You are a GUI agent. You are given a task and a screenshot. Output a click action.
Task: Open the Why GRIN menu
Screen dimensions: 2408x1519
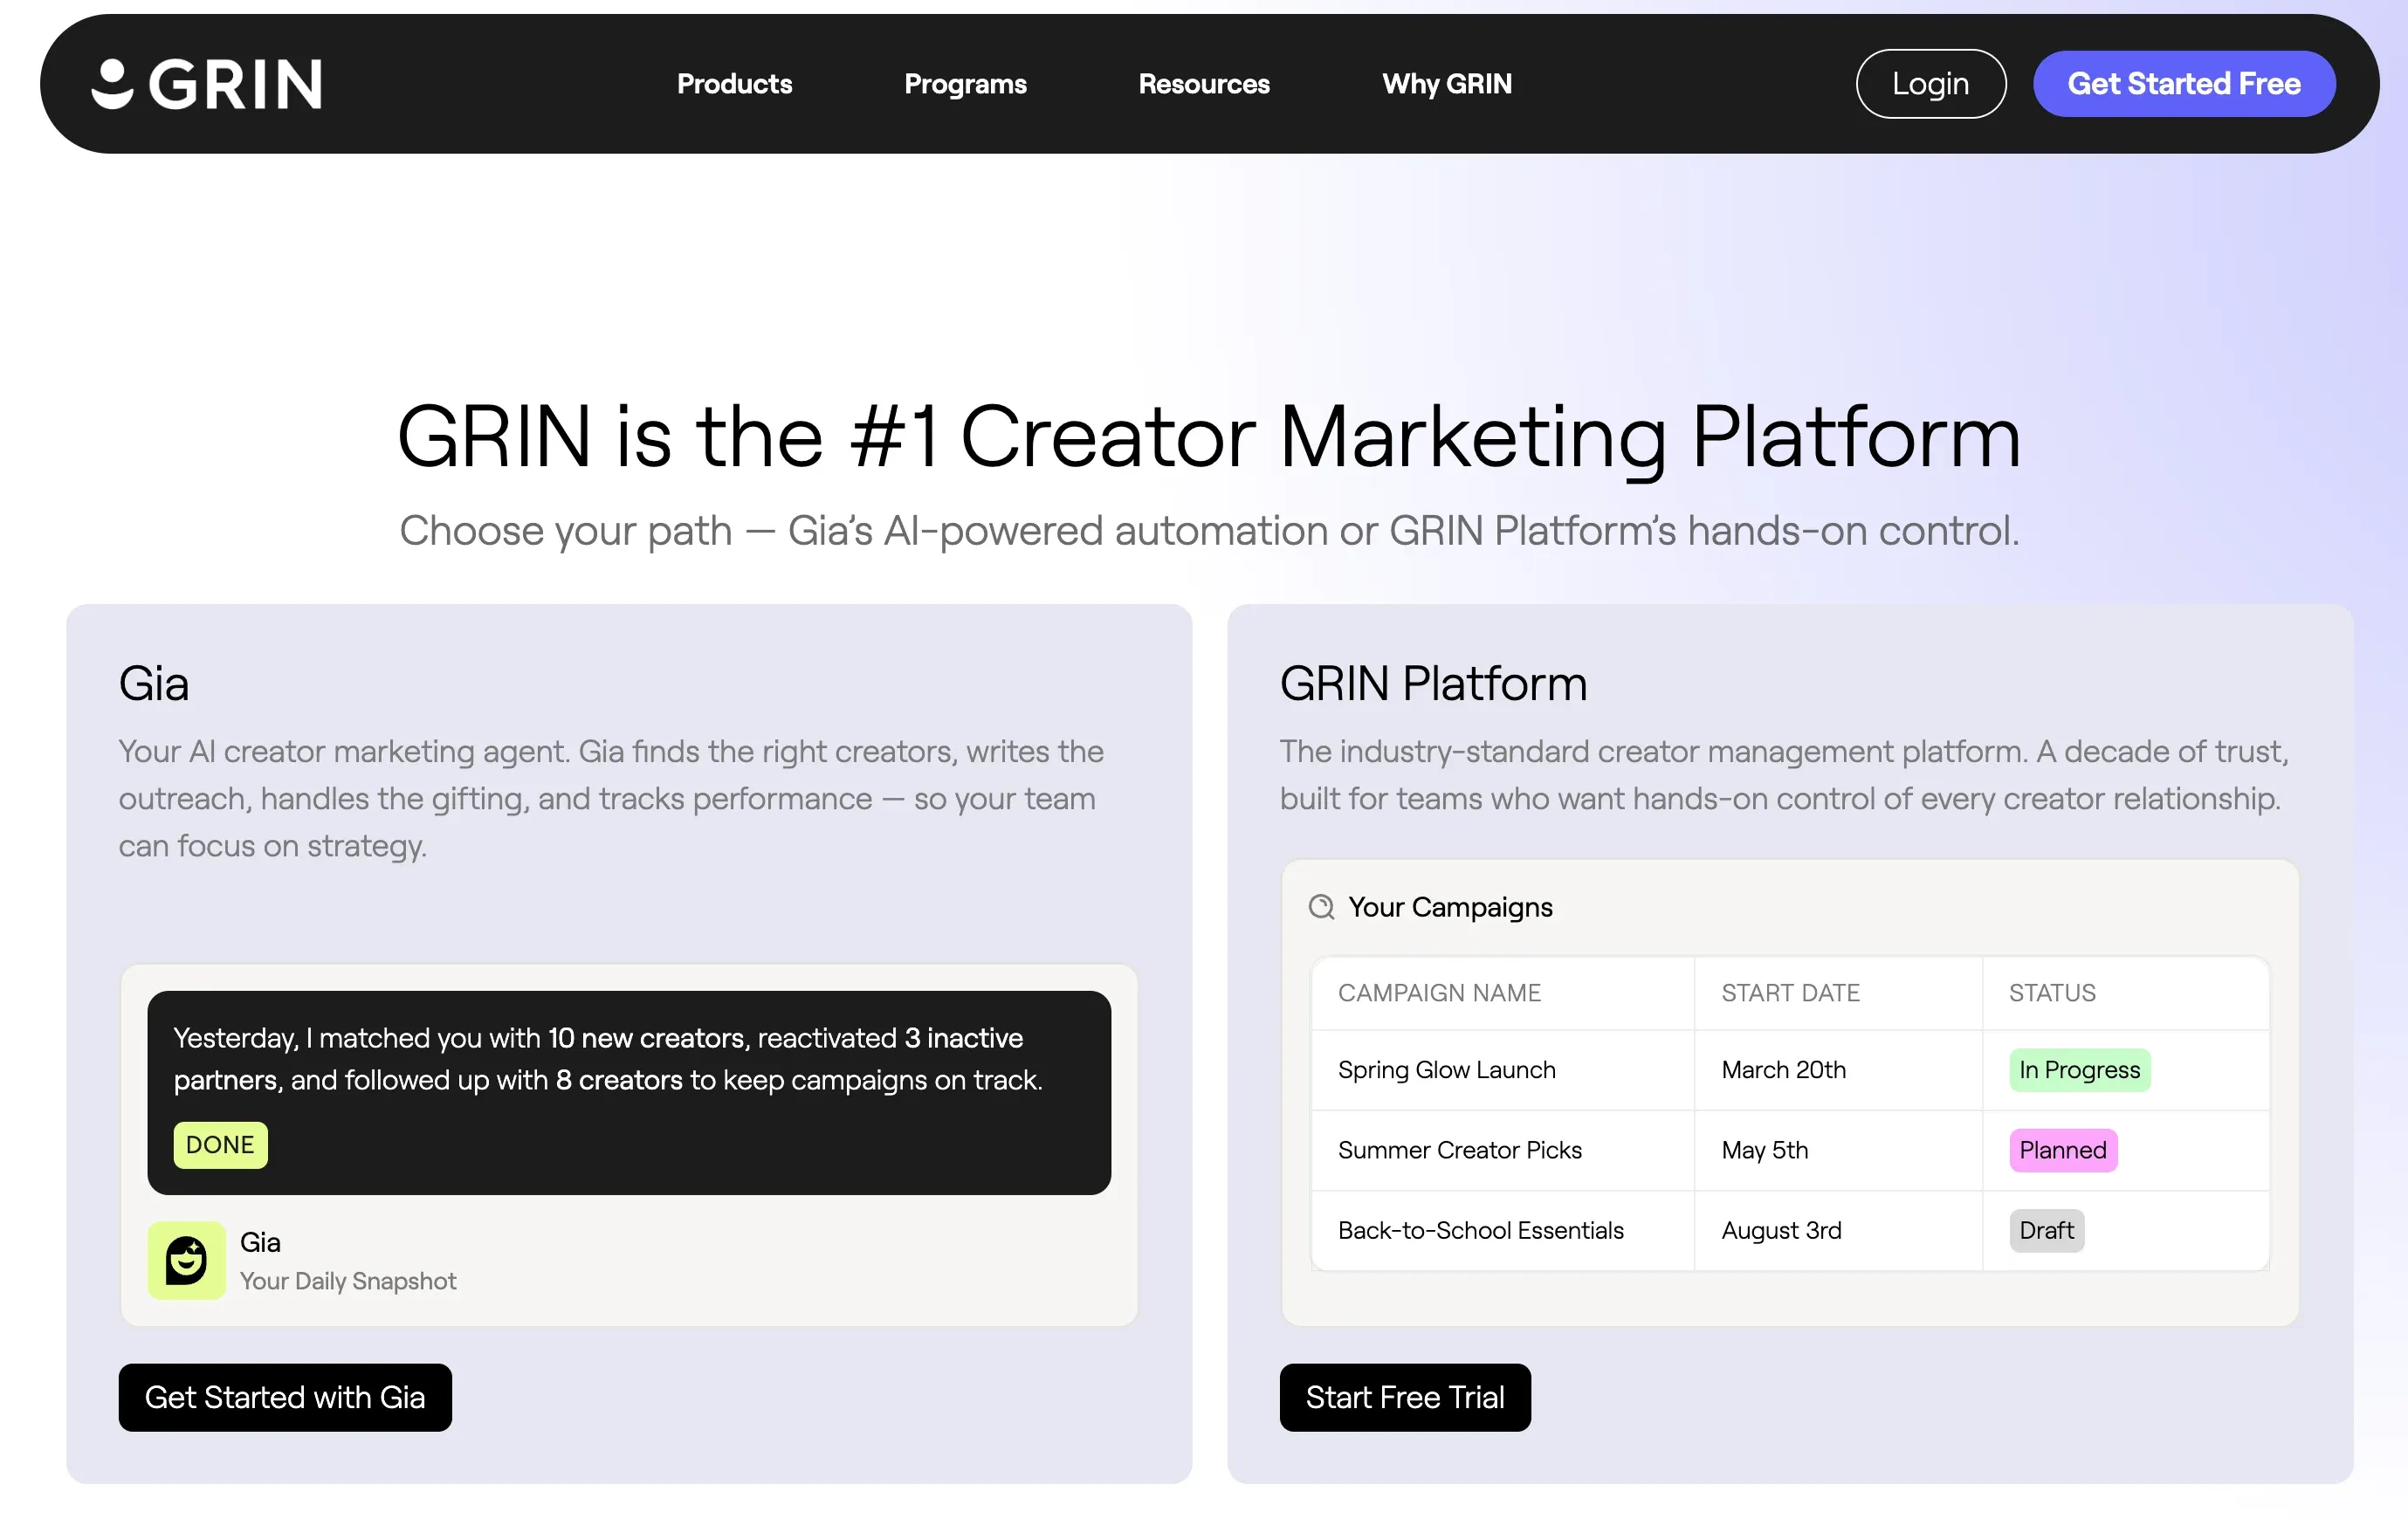tap(1446, 84)
